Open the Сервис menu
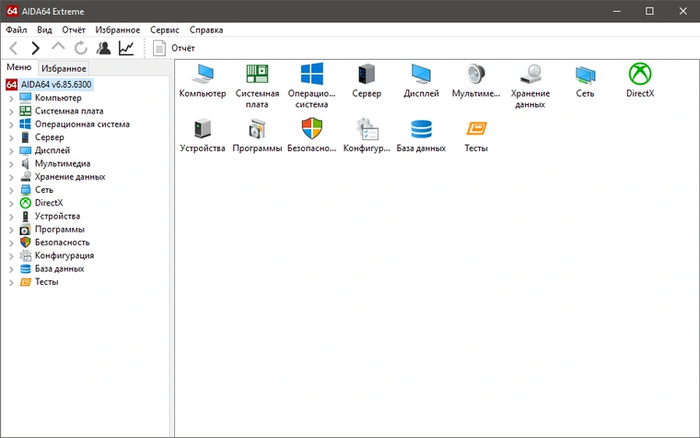This screenshot has height=438, width=700. (165, 30)
